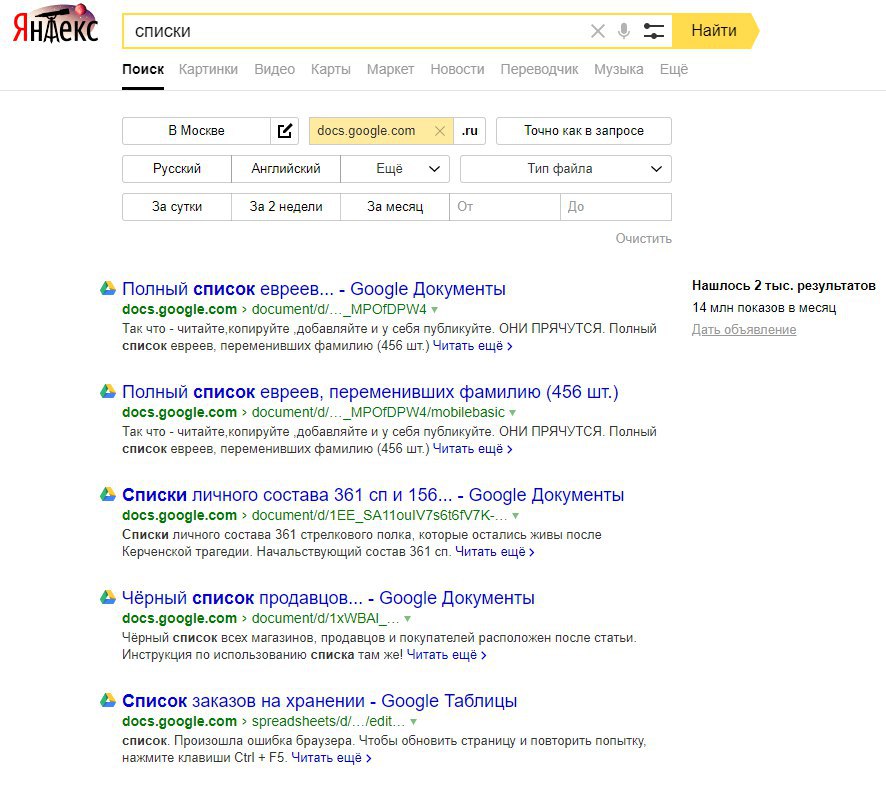Screen dimensions: 886x789
Task: Toggle the Английский language filter
Action: (286, 168)
